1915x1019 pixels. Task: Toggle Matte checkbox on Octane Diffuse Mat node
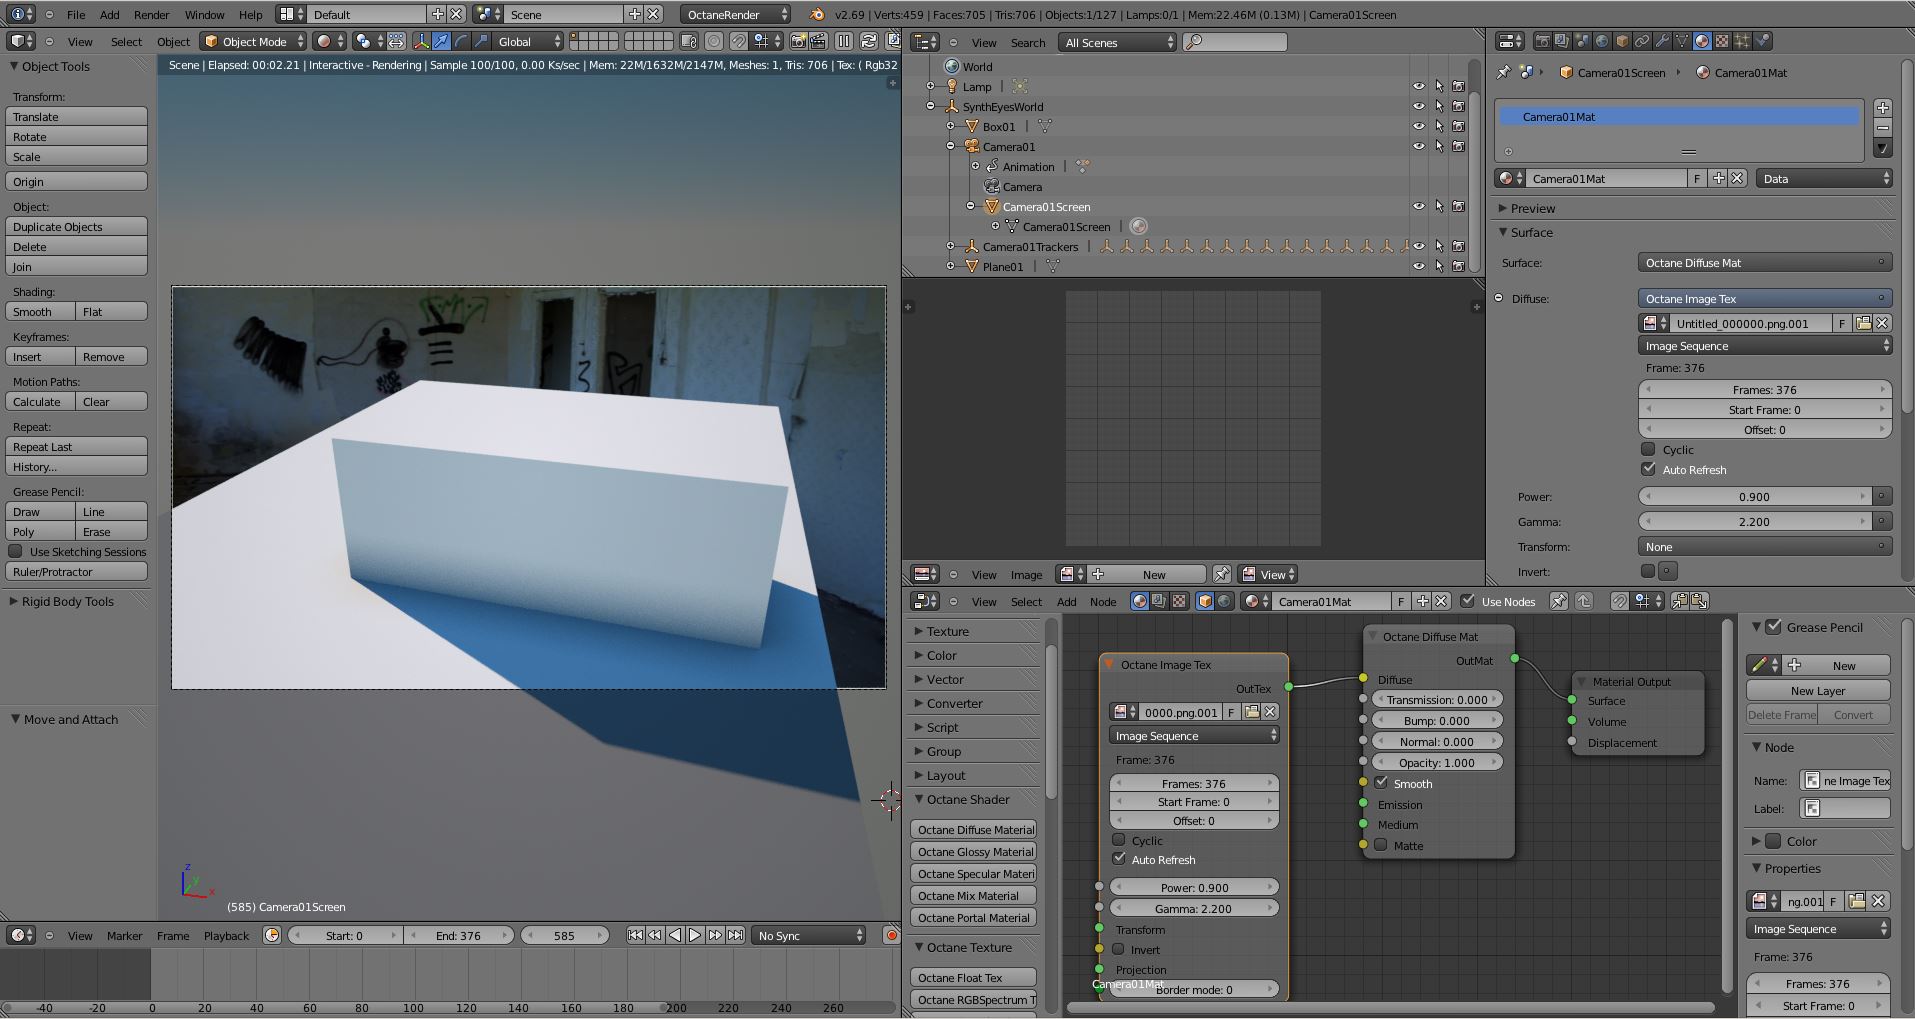(x=1381, y=845)
